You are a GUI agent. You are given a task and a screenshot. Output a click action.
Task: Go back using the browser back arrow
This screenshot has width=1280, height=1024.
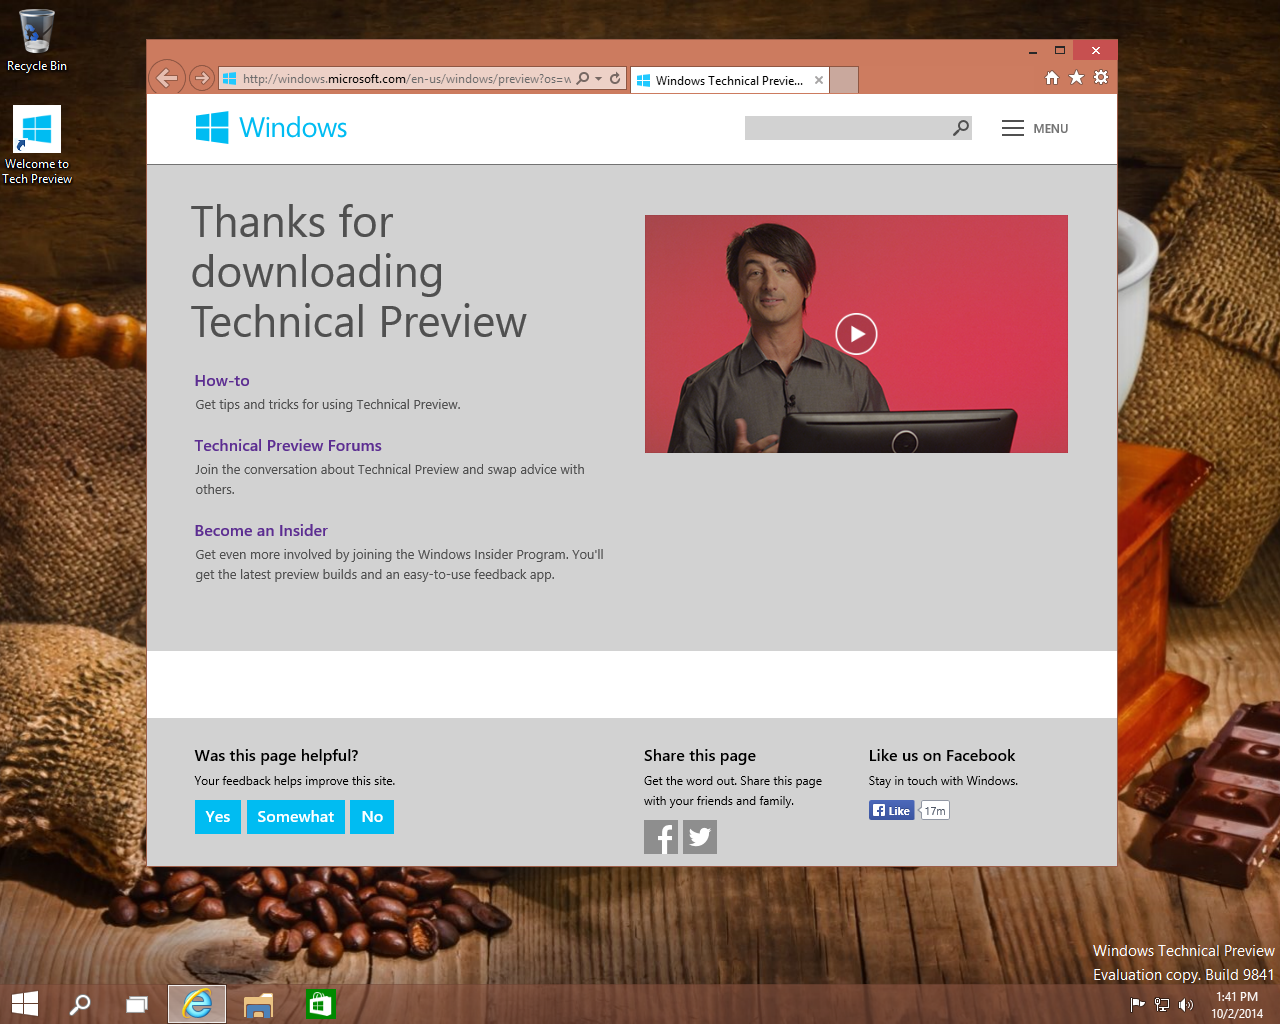pos(167,77)
